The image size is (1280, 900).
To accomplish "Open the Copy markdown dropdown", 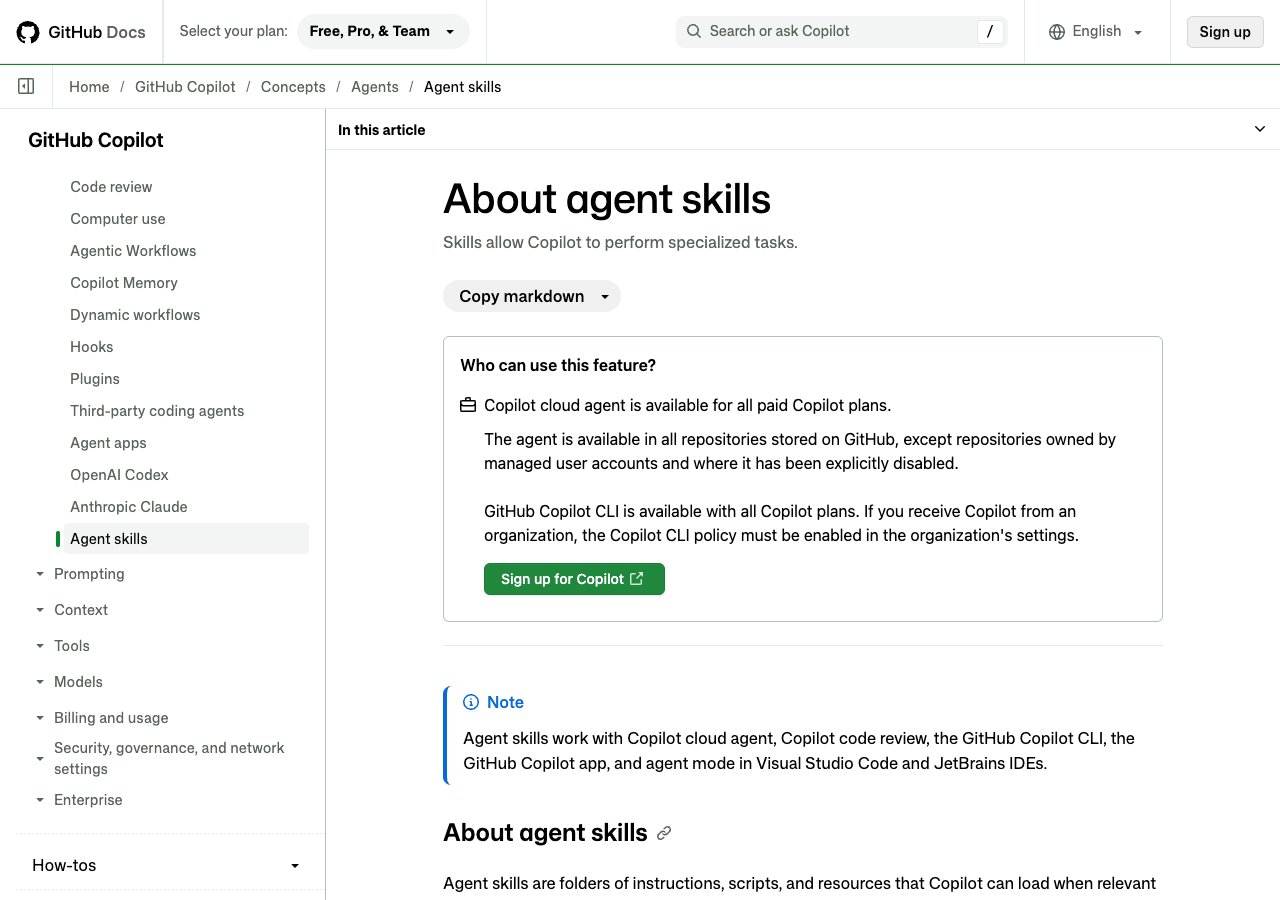I will (x=532, y=296).
